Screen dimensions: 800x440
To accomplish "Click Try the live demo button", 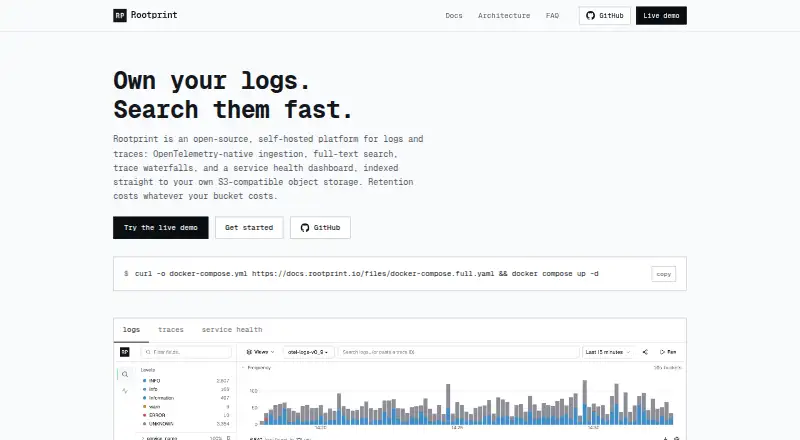I will point(161,228).
